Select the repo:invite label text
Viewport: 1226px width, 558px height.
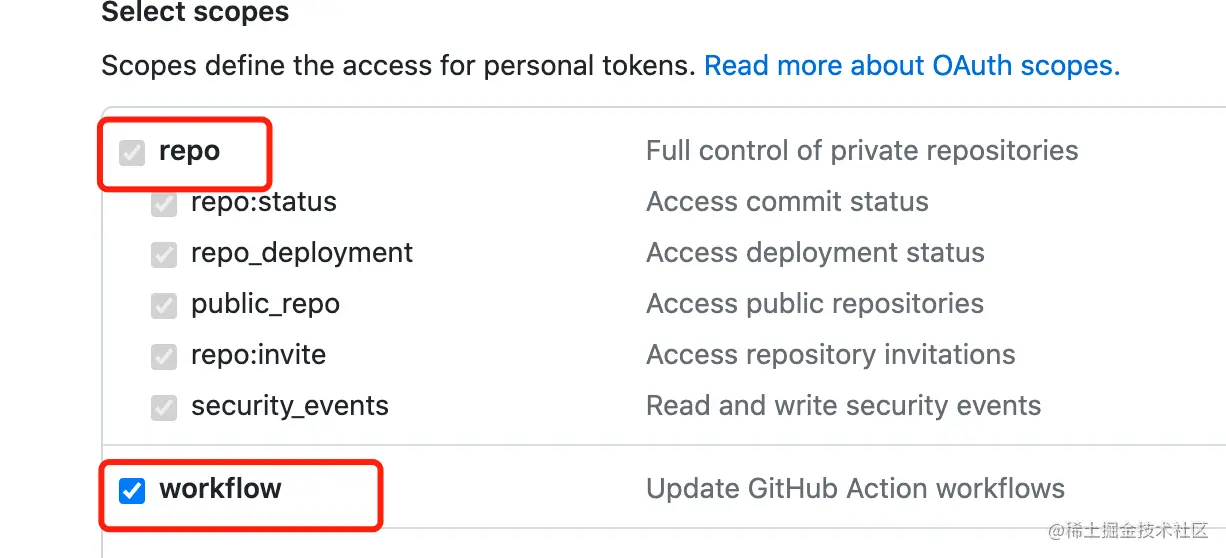point(258,355)
